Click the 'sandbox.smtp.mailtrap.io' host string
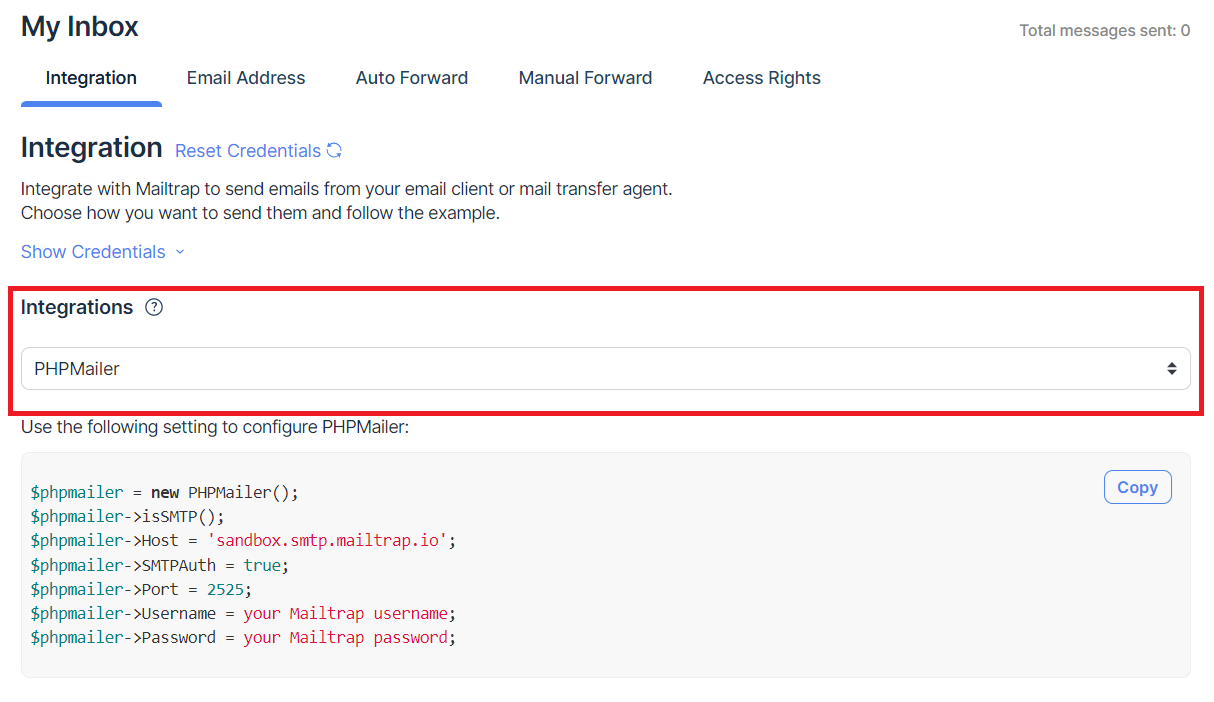The height and width of the screenshot is (702, 1214). 327,541
